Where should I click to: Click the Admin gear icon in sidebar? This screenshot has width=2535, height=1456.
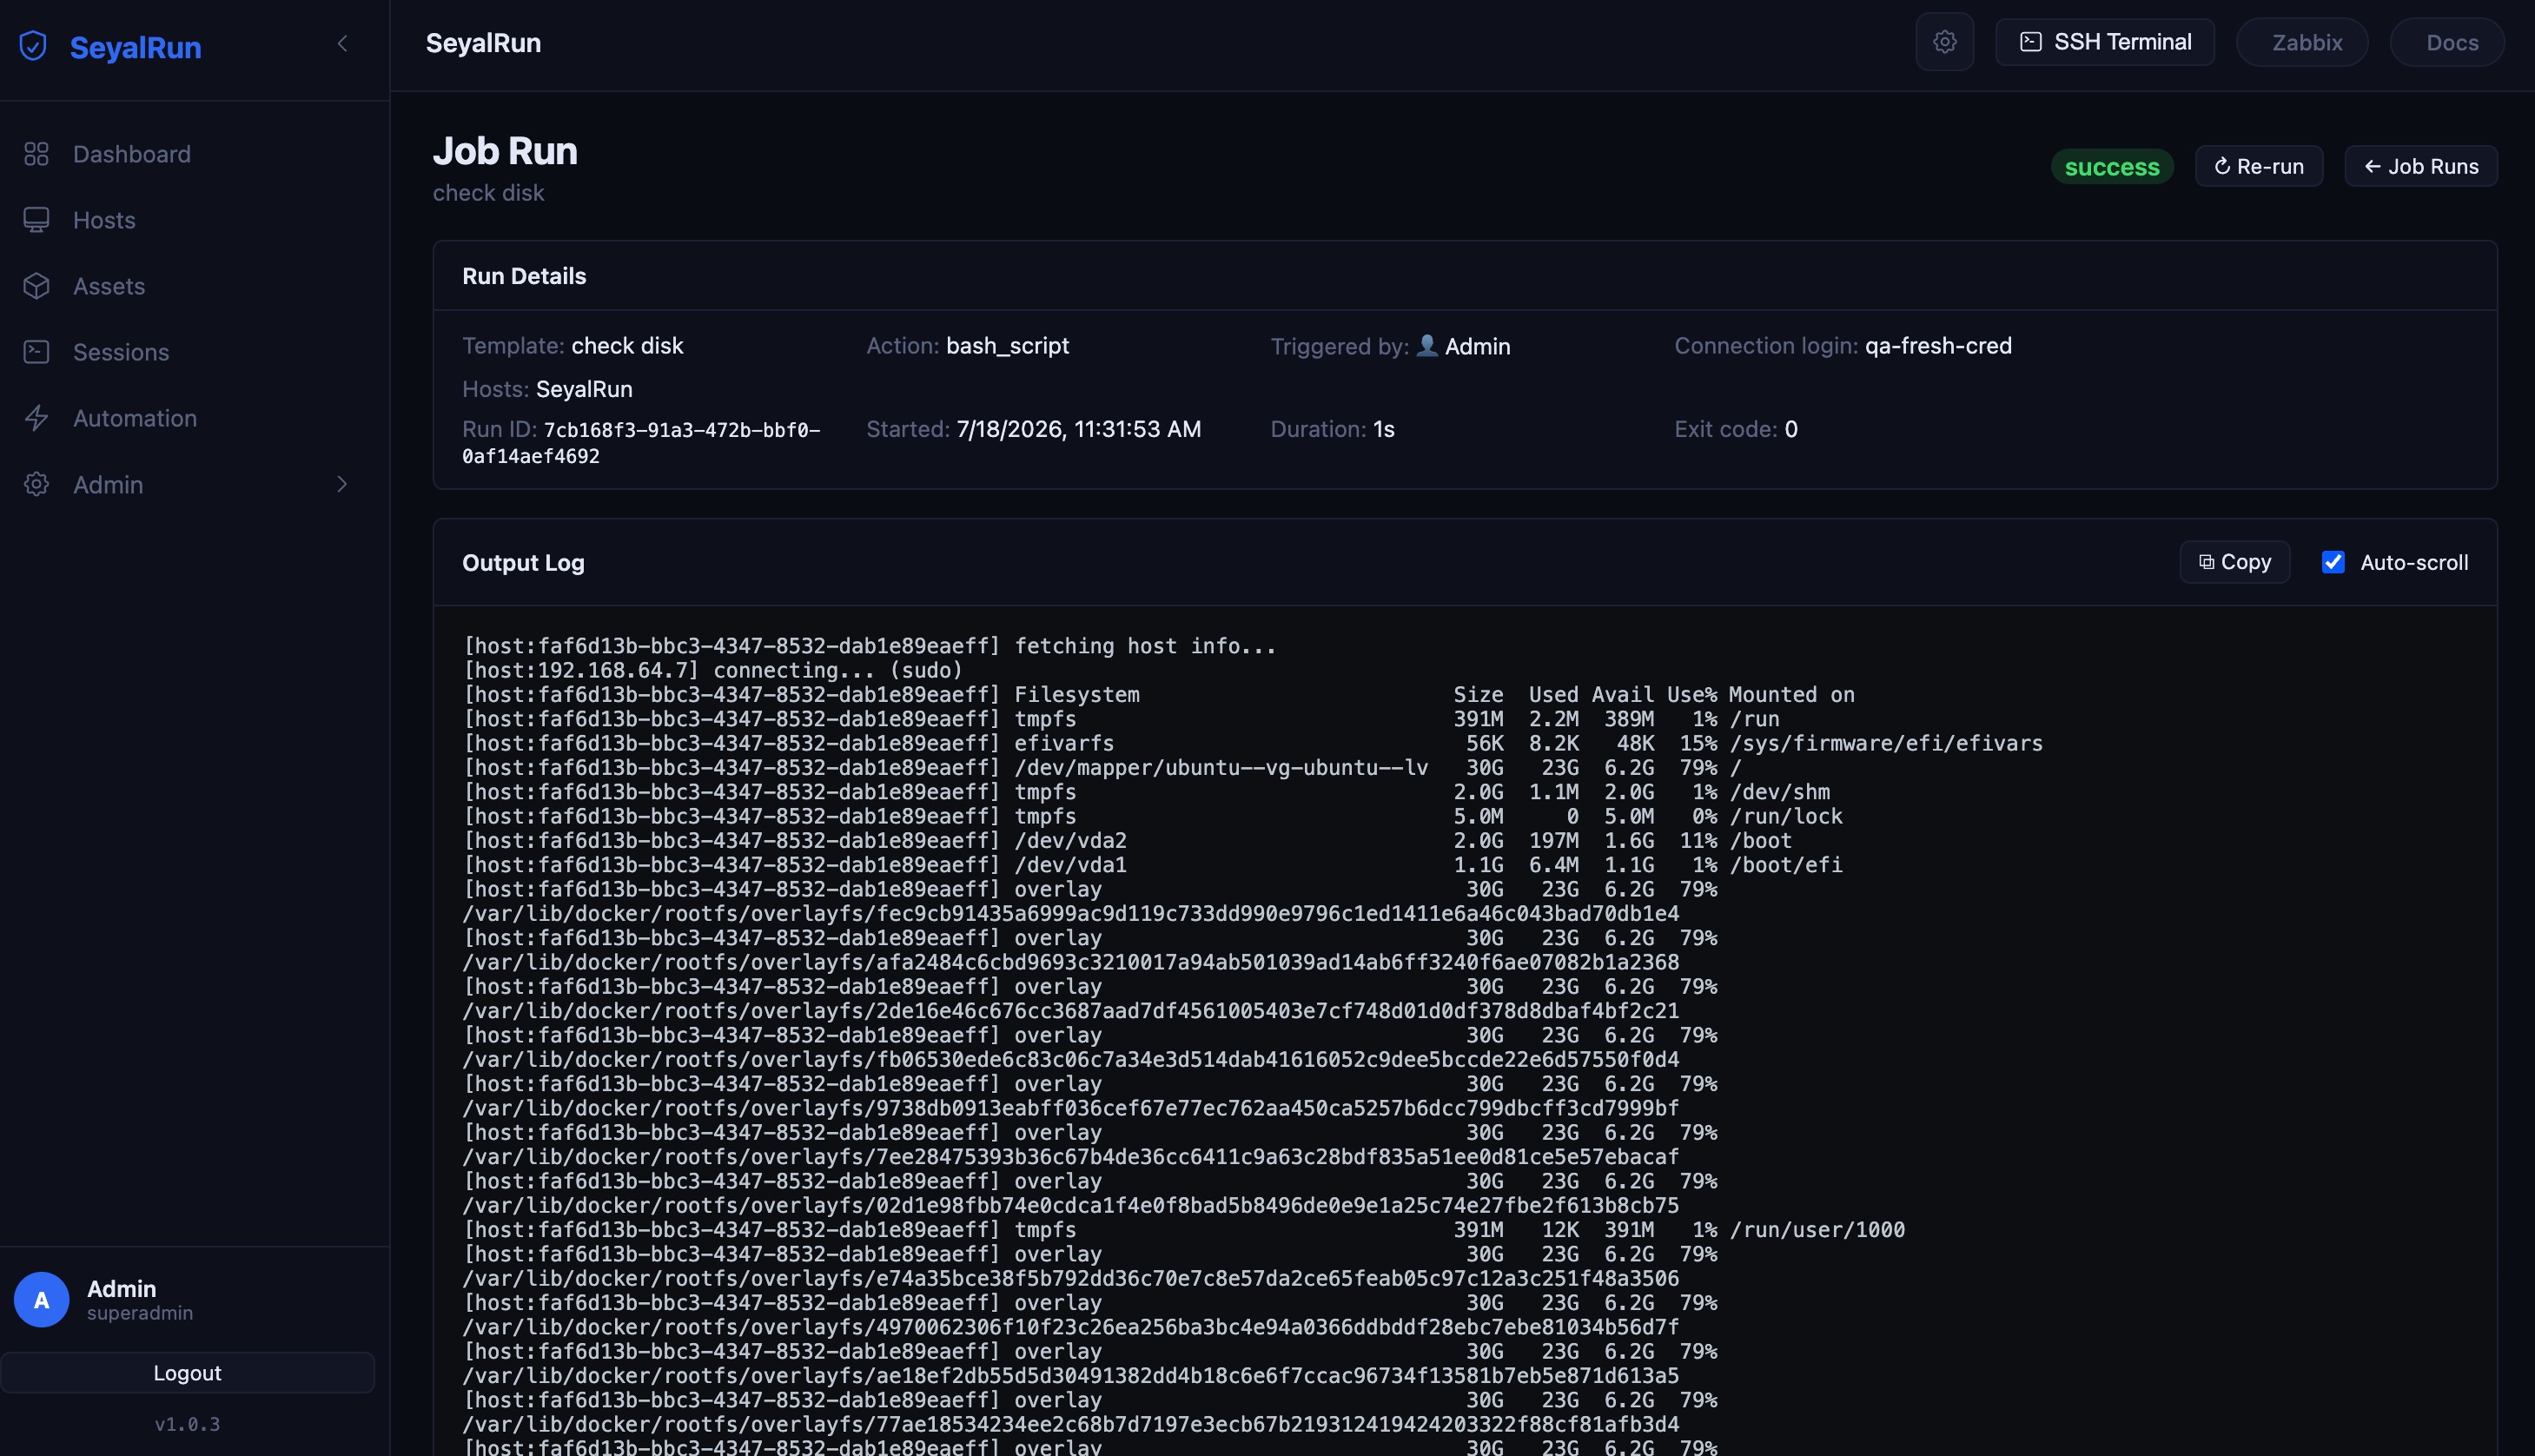[36, 484]
